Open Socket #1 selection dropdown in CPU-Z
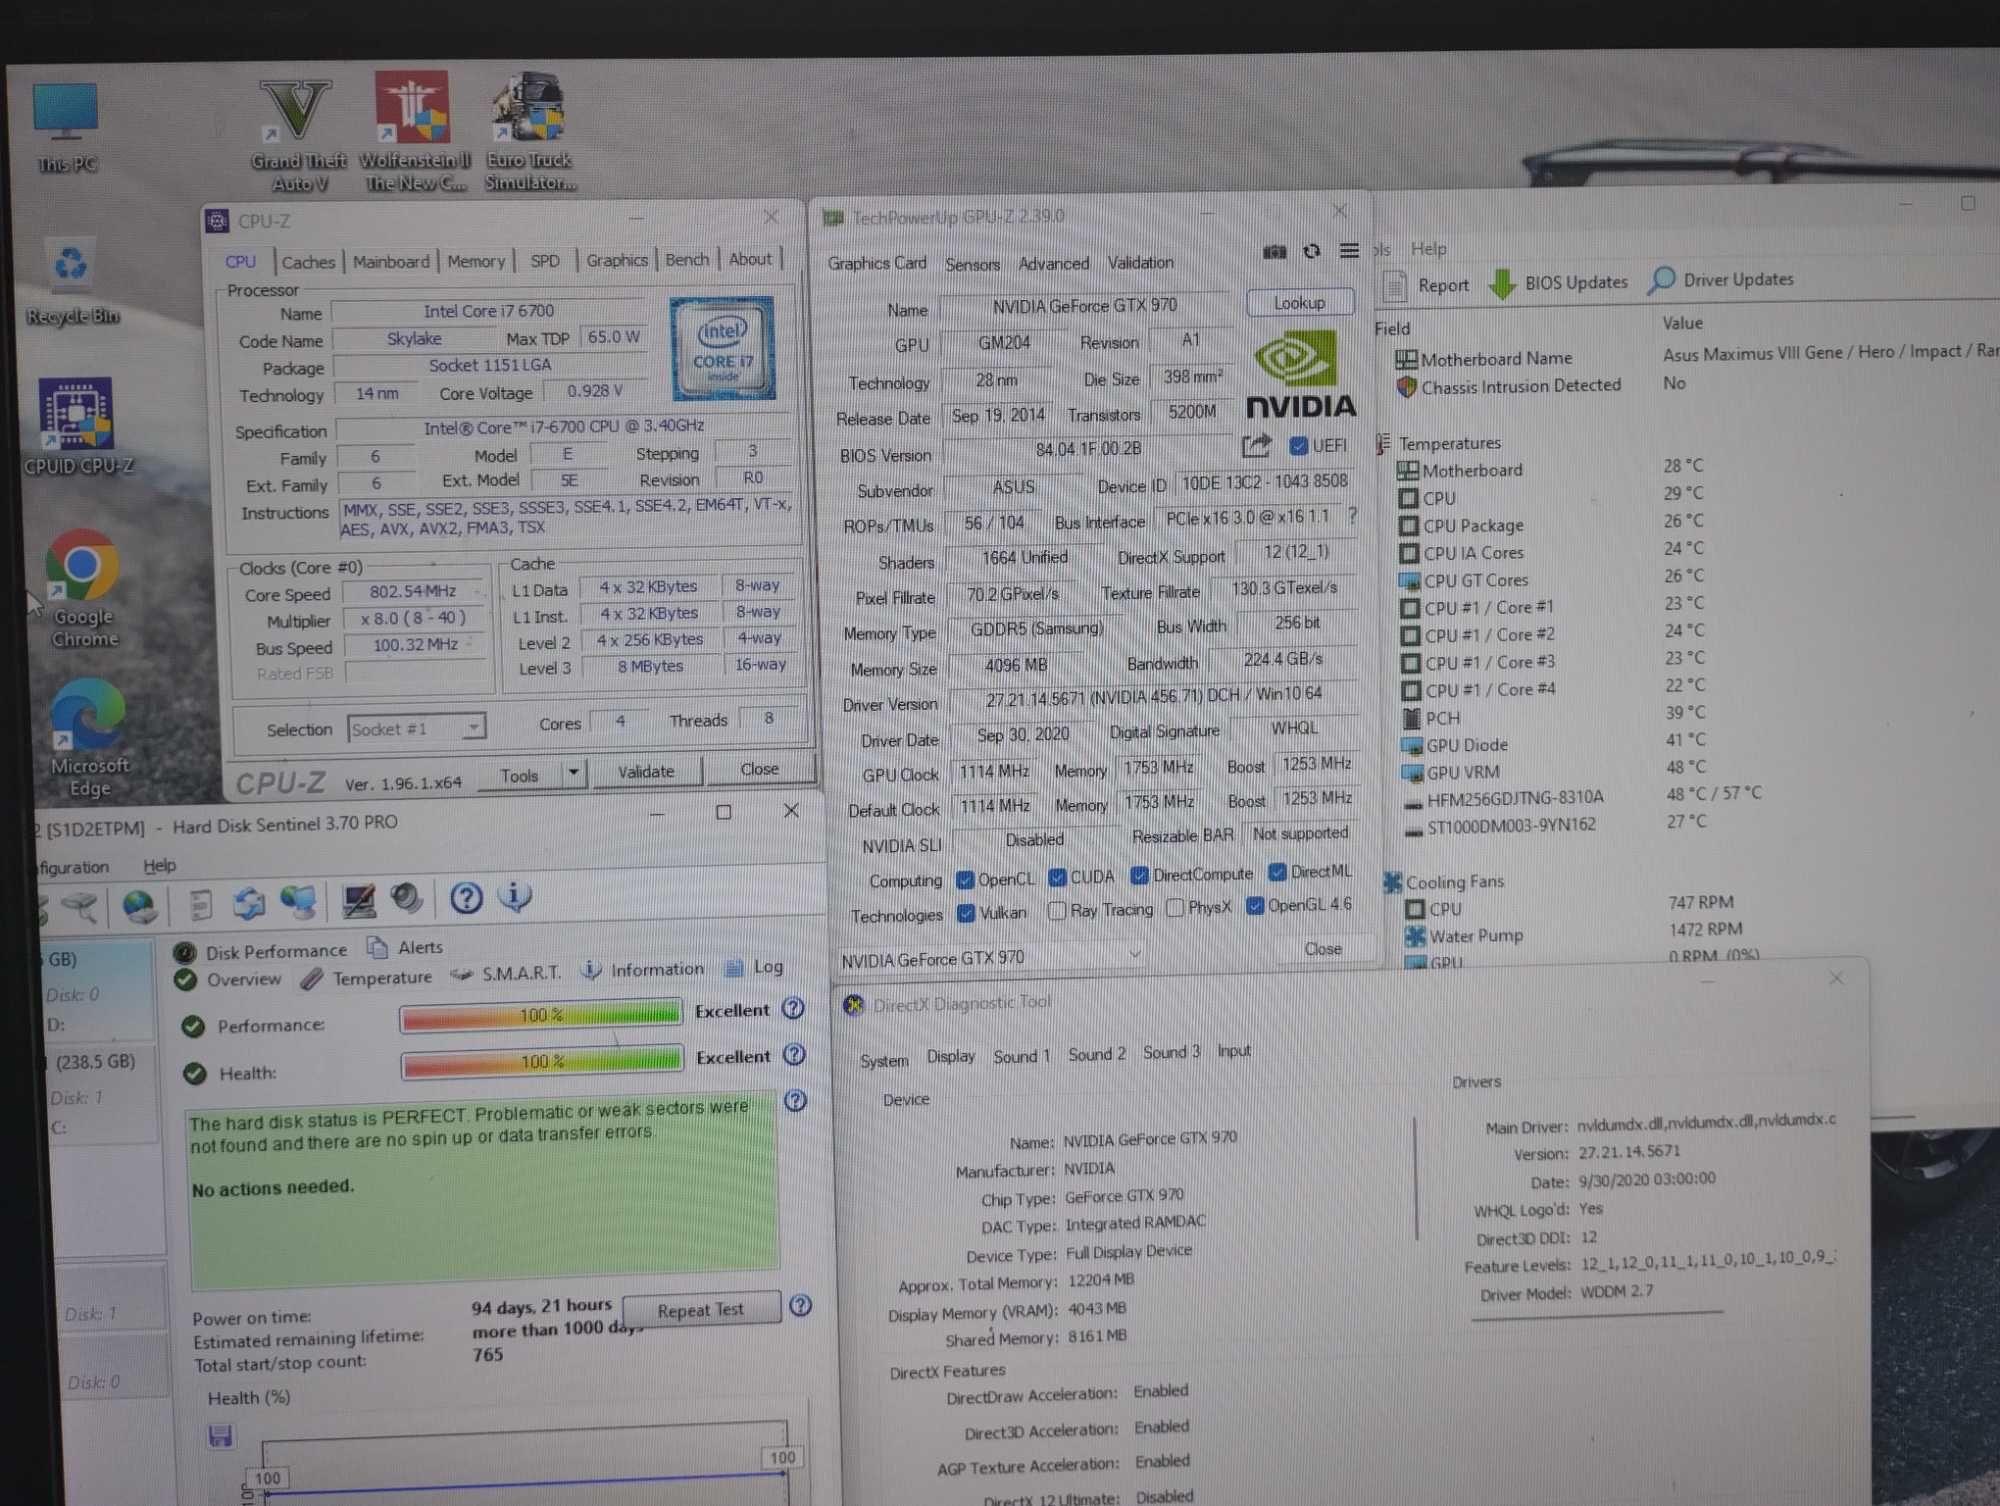2000x1506 pixels. [x=416, y=728]
